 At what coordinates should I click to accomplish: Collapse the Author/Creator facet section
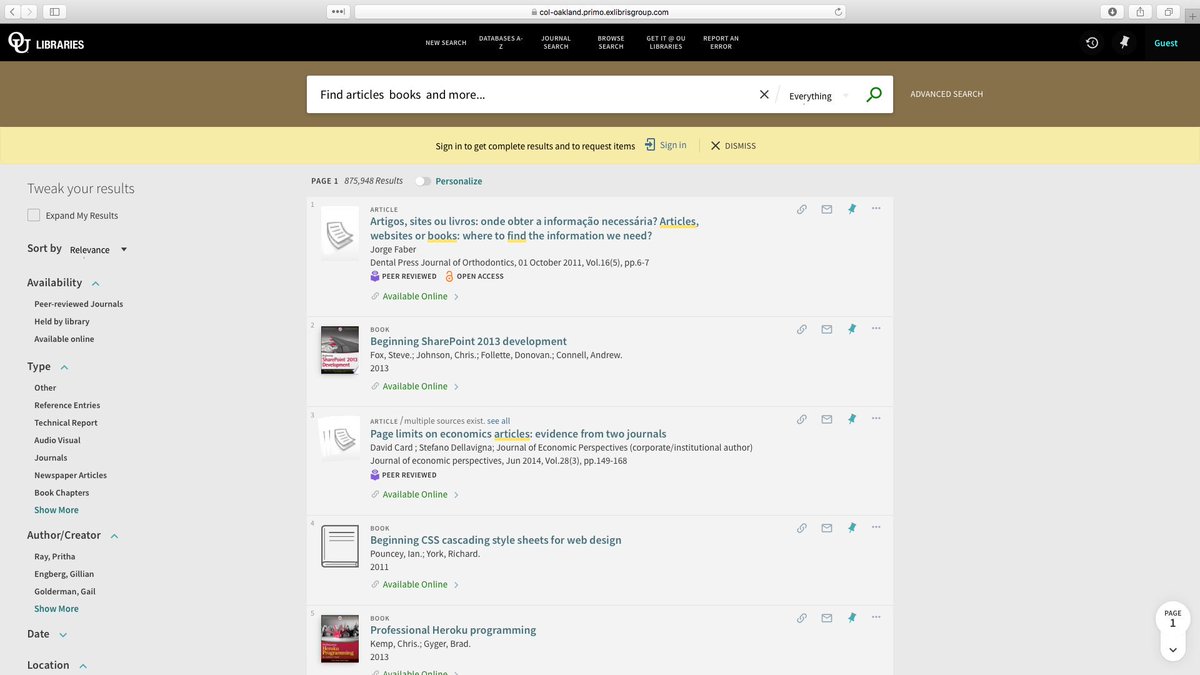(114, 537)
